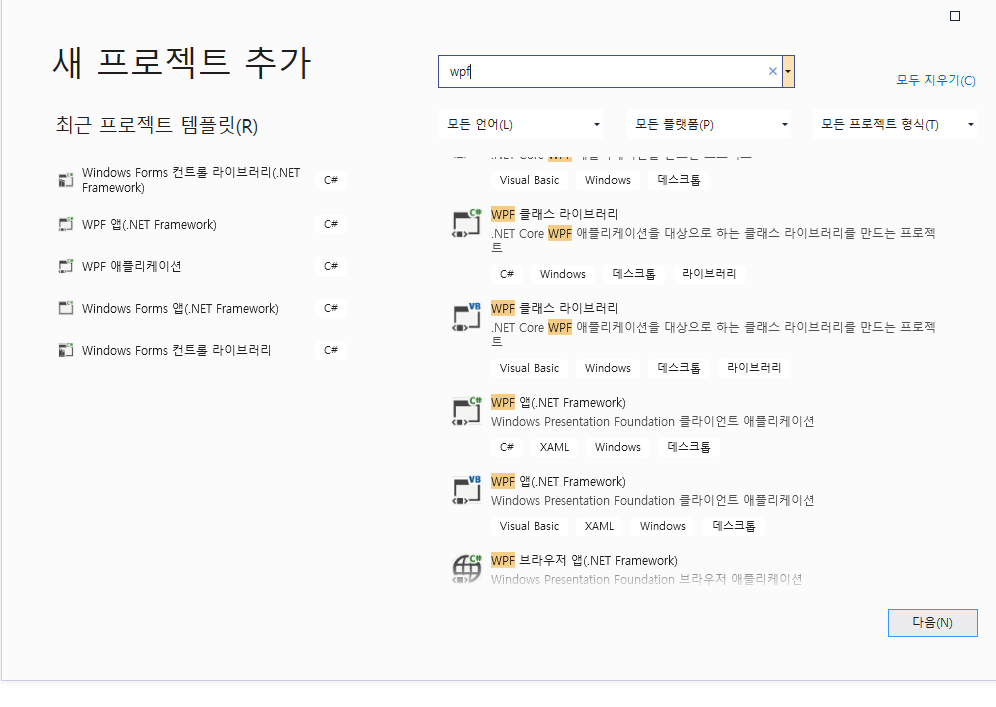Screen dimensions: 996x707
Task: Click C# tag of WPF 클래스 라이브러리 result
Action: point(507,274)
